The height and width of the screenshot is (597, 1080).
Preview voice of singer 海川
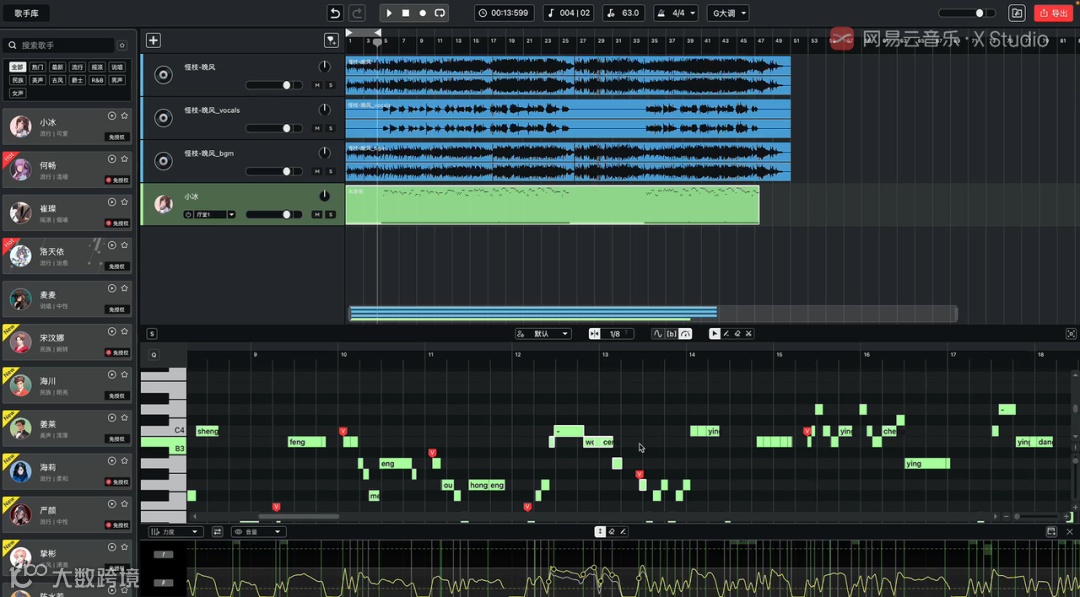pos(112,375)
